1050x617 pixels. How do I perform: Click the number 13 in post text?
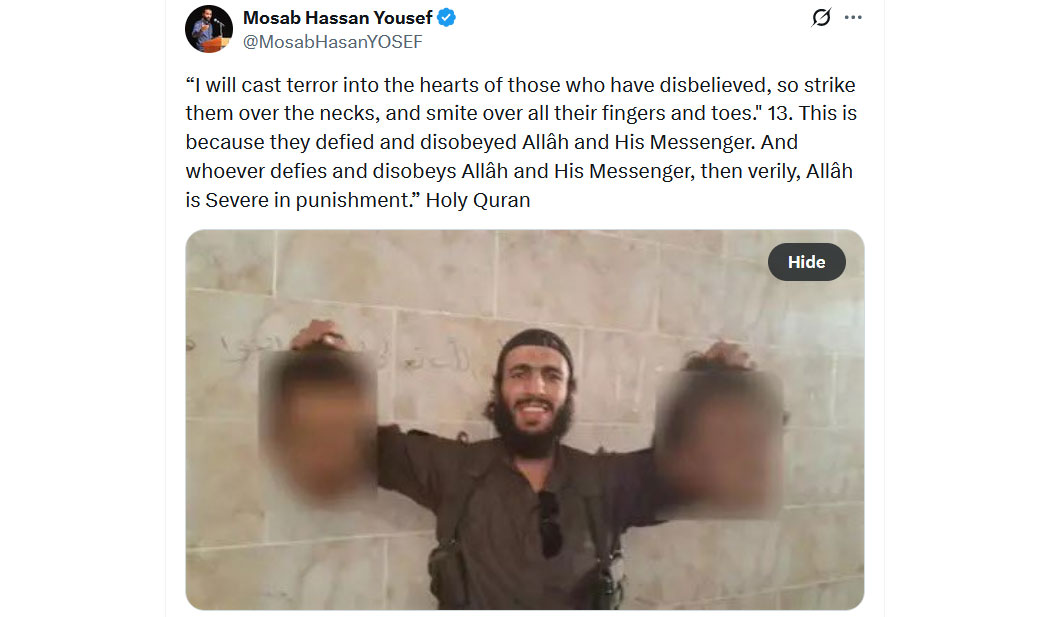[778, 113]
